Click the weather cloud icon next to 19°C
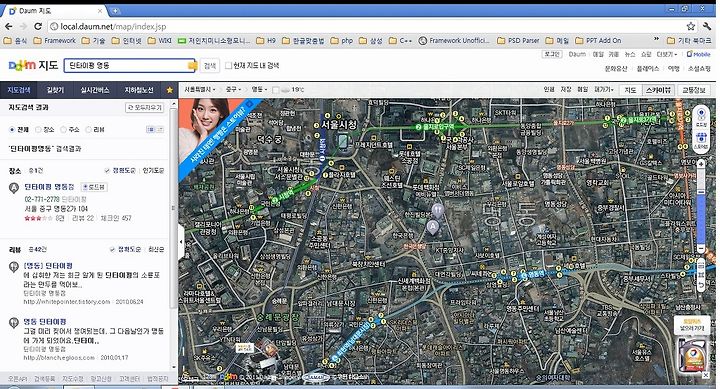 pos(285,90)
